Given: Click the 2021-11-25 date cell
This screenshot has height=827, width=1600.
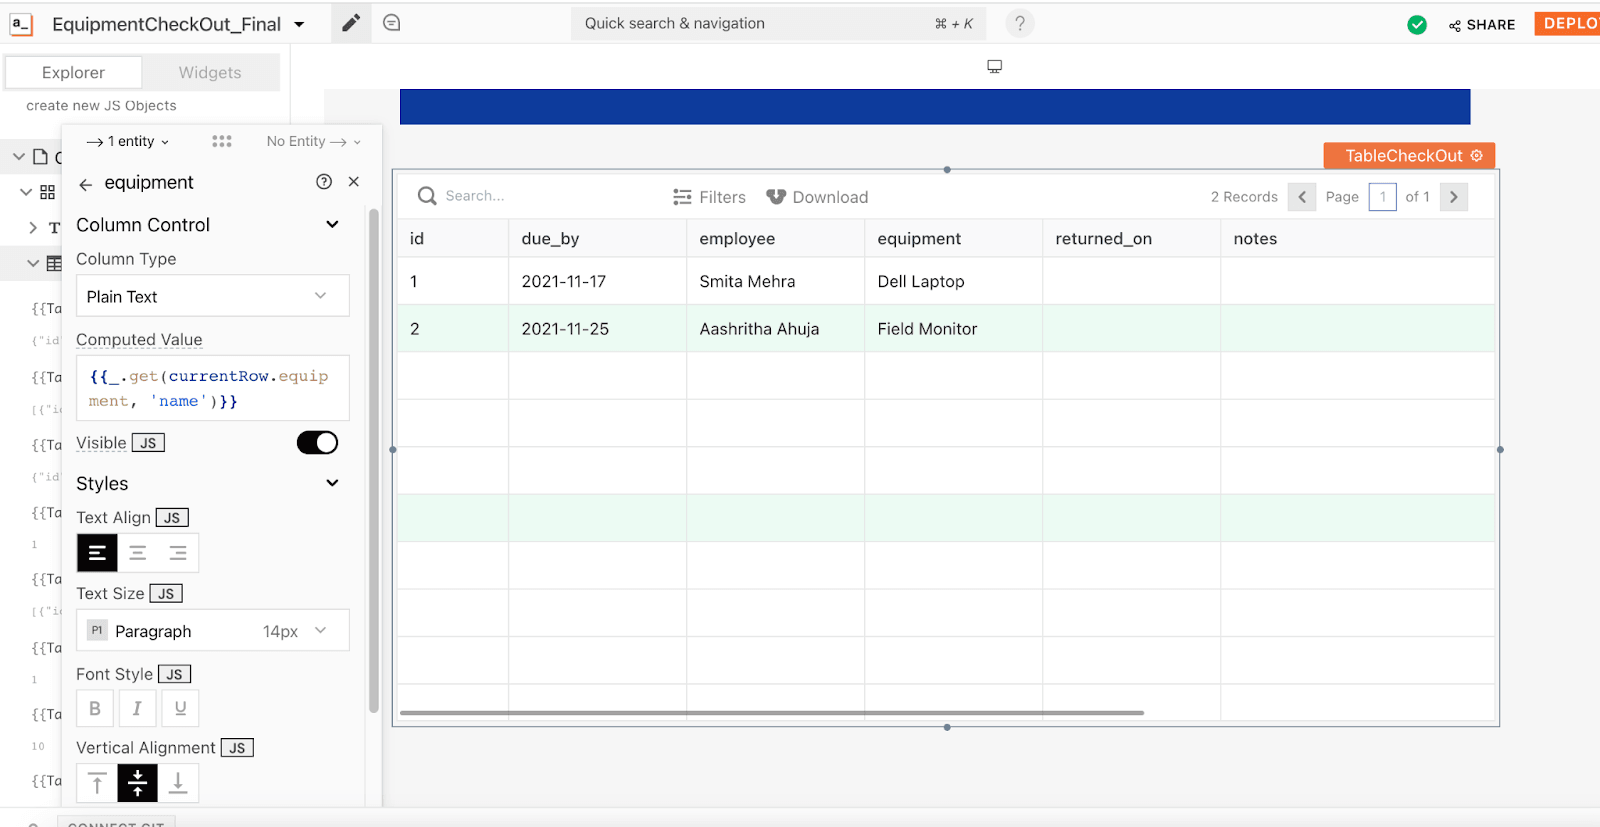Looking at the screenshot, I should point(597,328).
